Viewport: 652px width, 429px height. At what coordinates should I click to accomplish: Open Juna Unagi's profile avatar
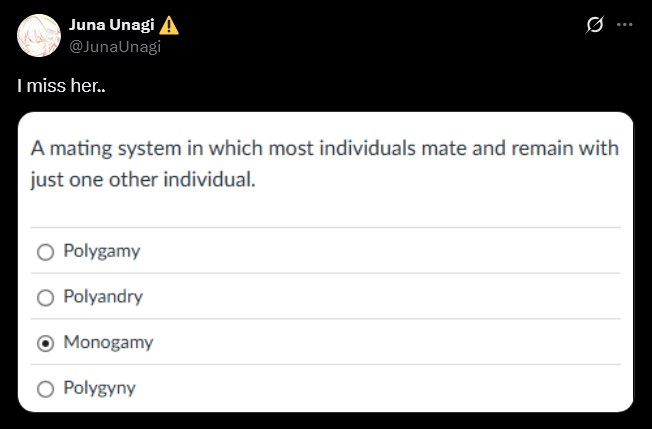[38, 35]
